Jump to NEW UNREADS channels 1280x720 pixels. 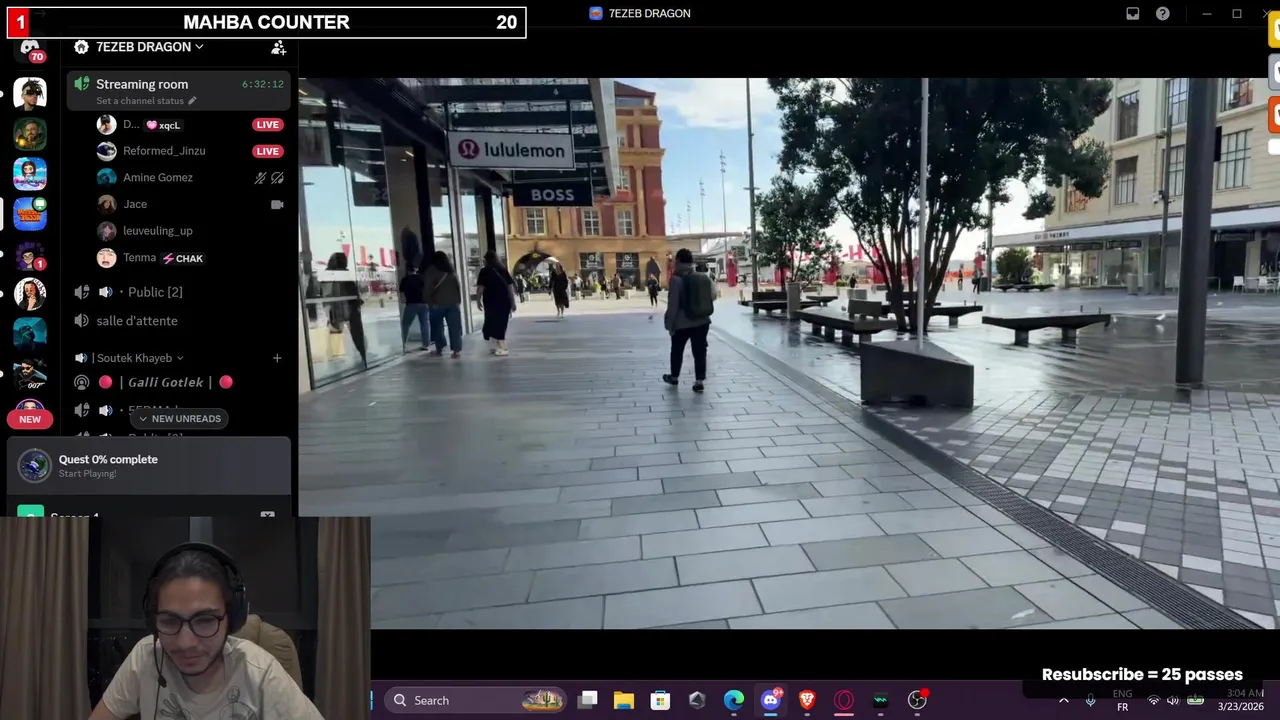(180, 419)
